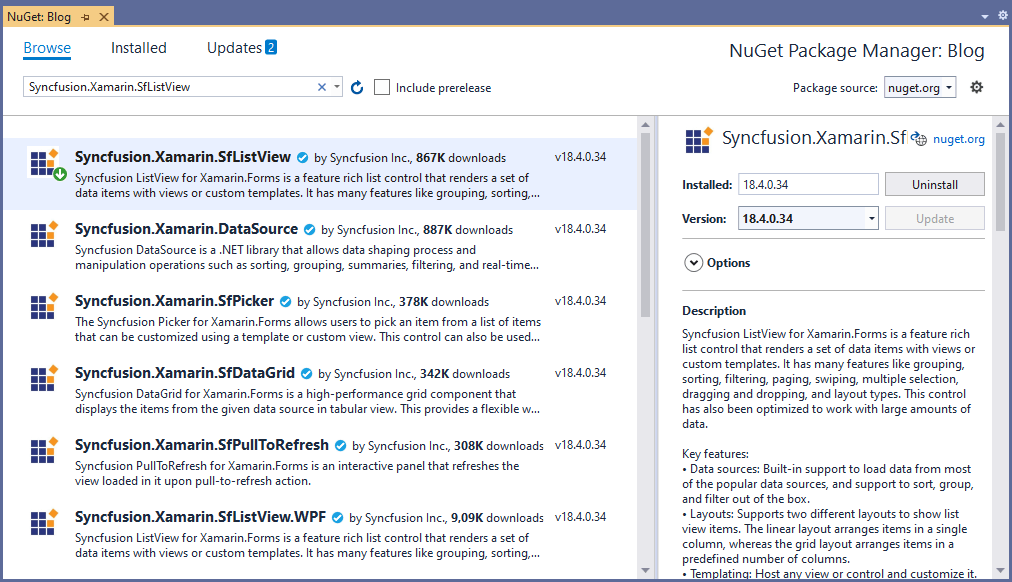
Task: Click the package icon in details pane
Action: point(698,140)
